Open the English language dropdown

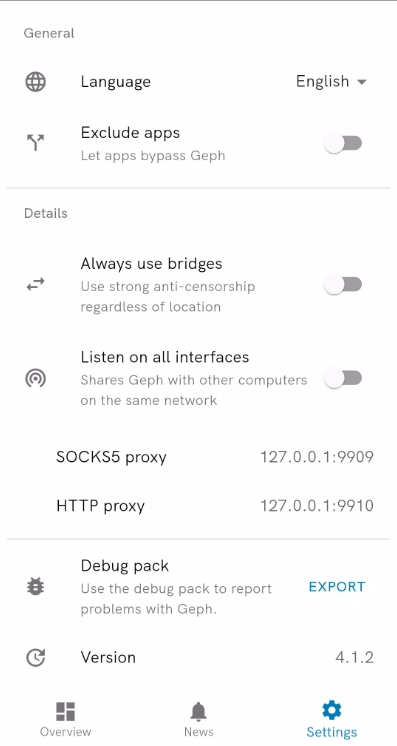tap(331, 81)
